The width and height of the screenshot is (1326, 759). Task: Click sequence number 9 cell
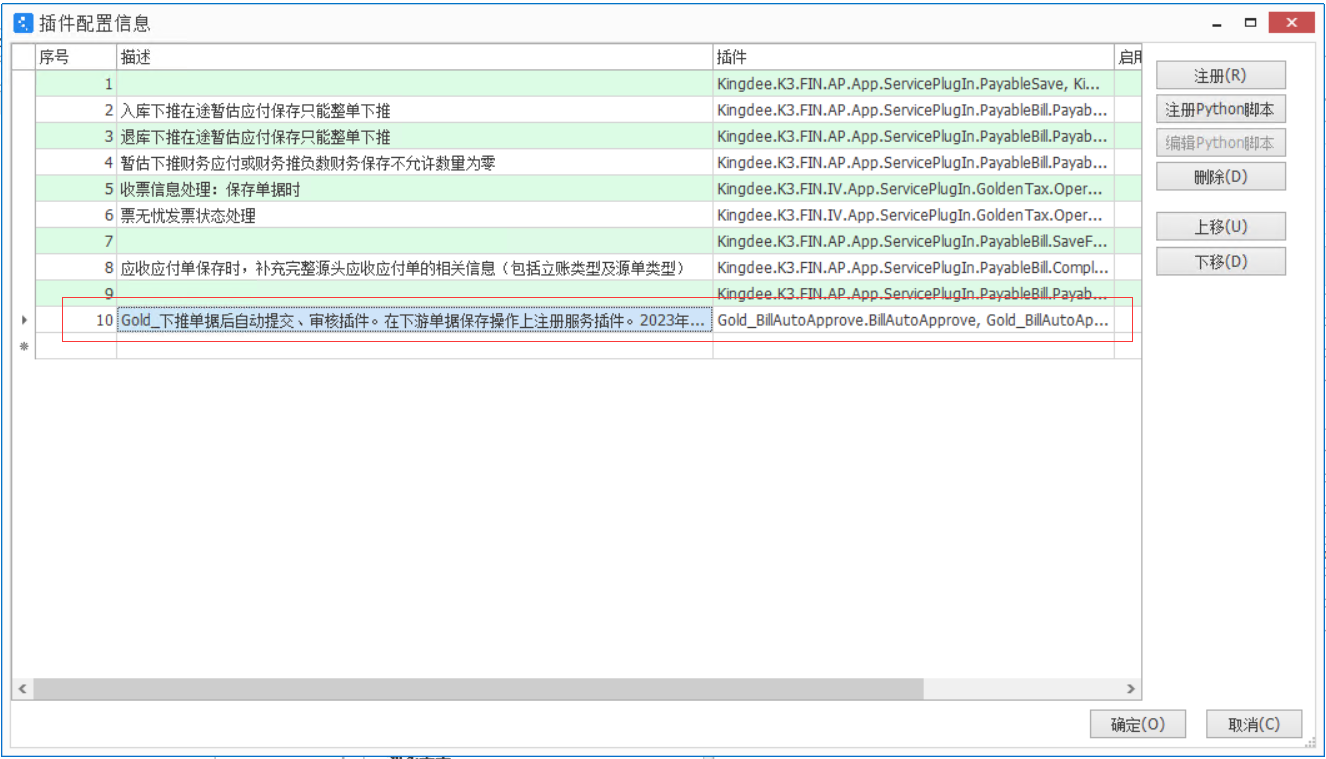(76, 294)
